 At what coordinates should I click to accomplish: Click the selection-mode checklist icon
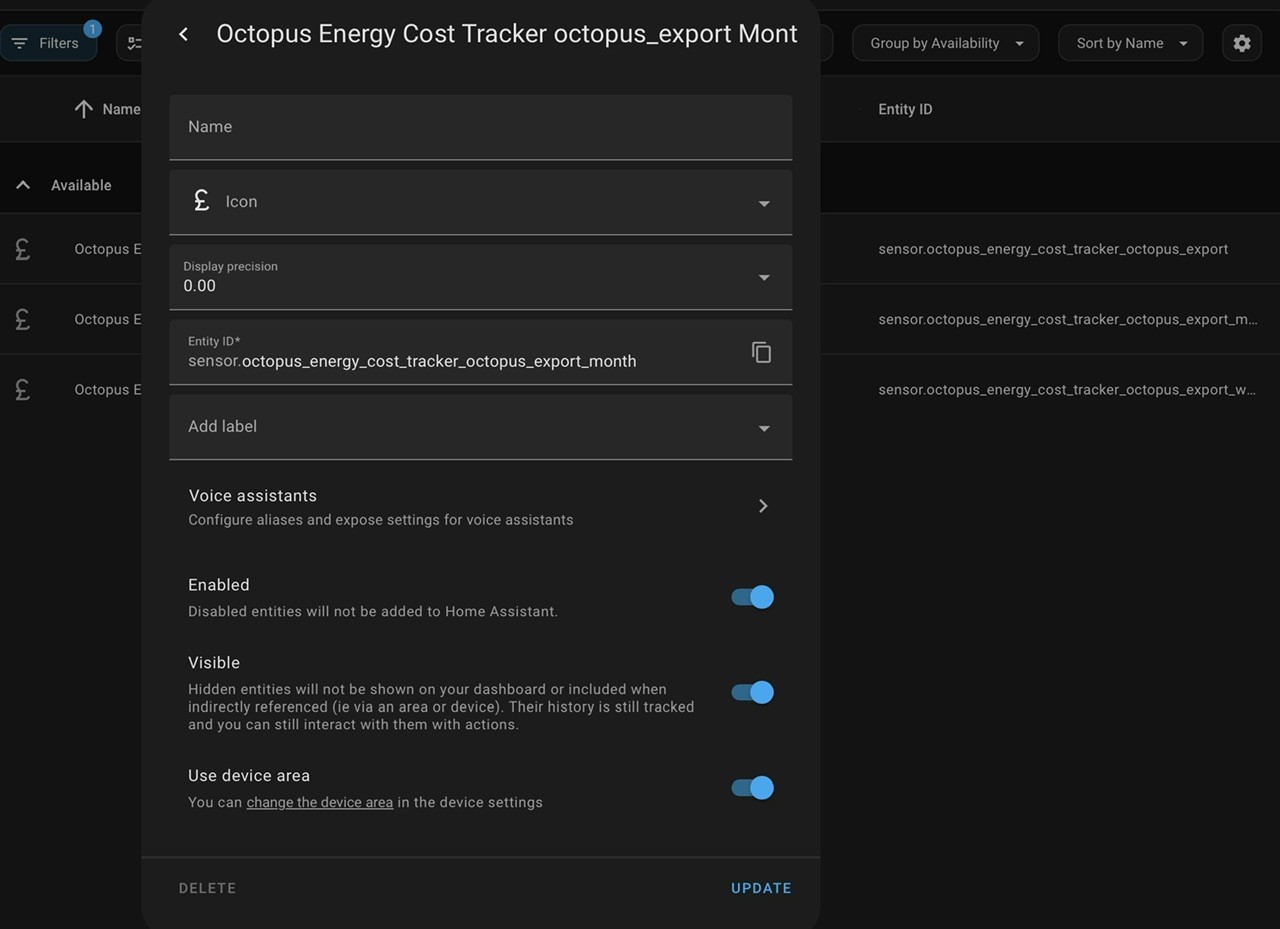coord(134,43)
